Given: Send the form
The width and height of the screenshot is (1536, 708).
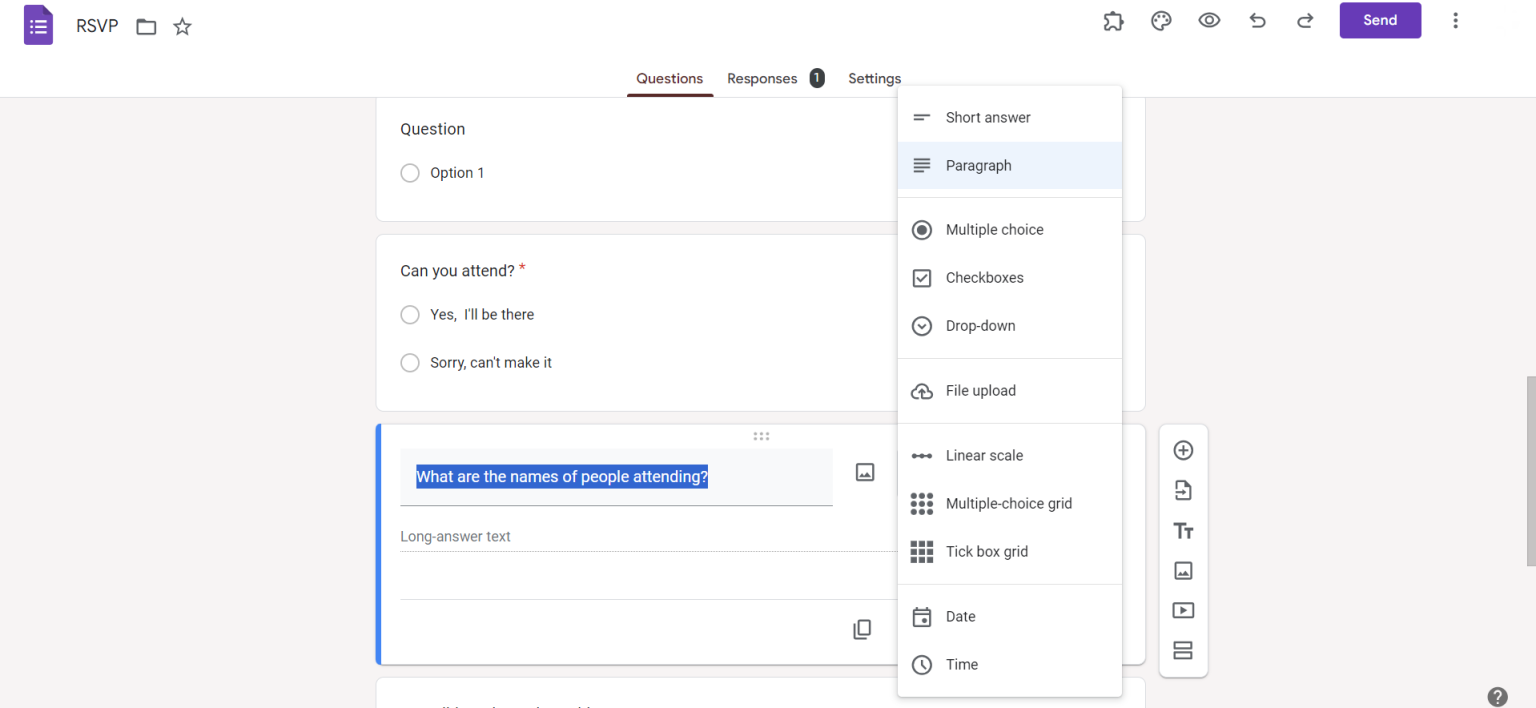Looking at the screenshot, I should click(1380, 20).
